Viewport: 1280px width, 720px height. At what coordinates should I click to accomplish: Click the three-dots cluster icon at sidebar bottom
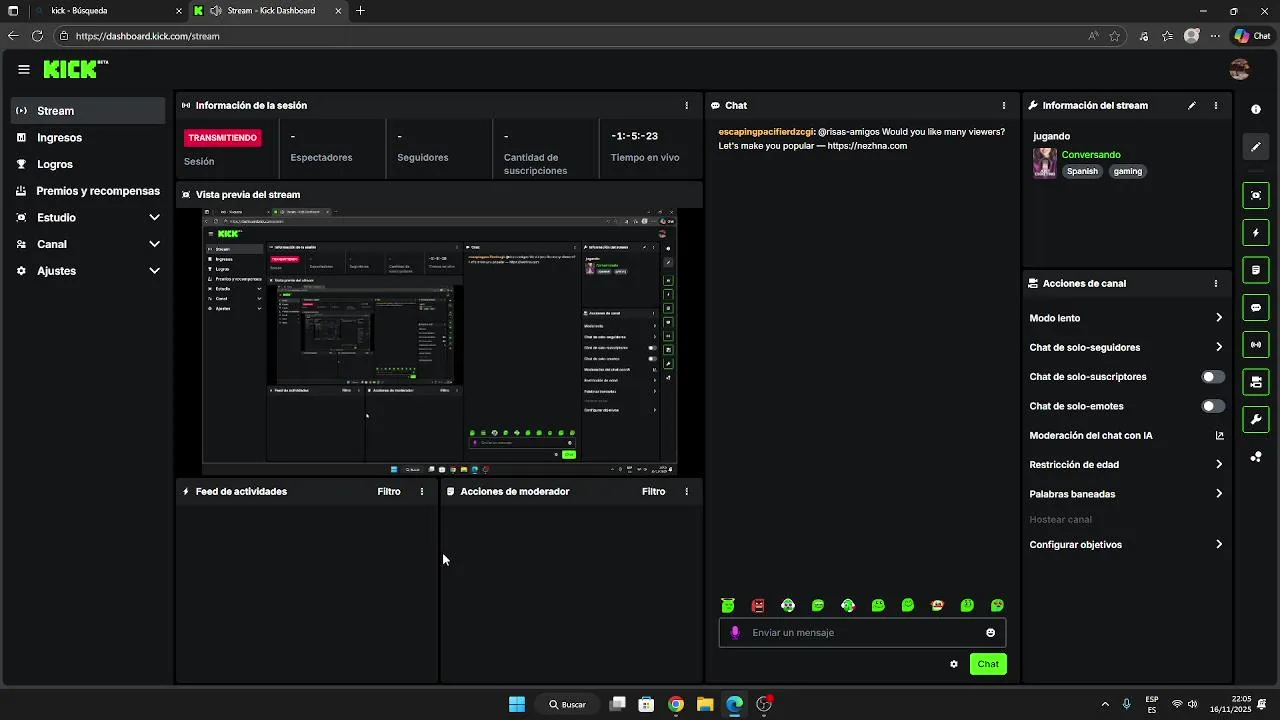tap(1256, 457)
